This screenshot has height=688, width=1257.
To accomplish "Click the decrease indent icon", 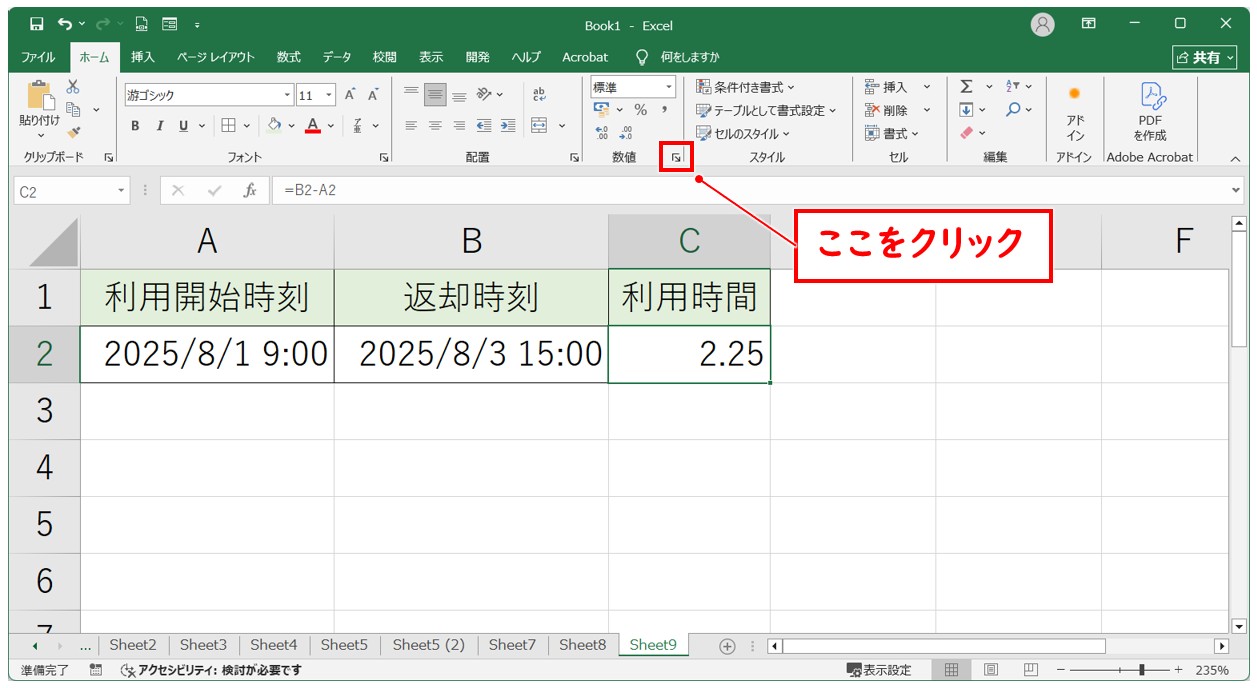I will (484, 125).
